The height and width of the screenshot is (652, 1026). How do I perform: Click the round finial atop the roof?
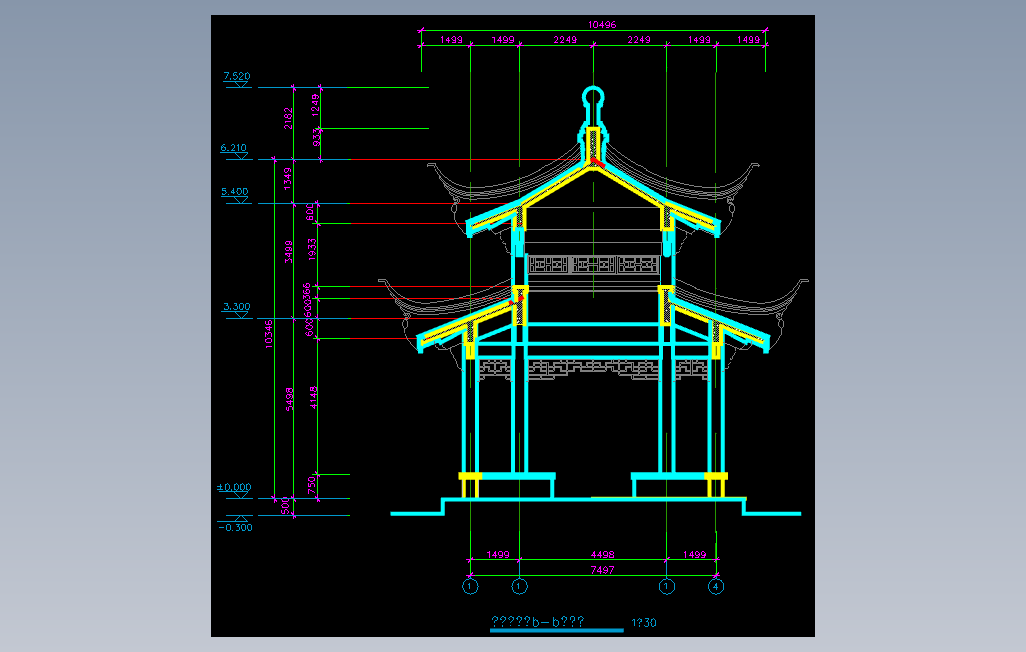coord(593,98)
